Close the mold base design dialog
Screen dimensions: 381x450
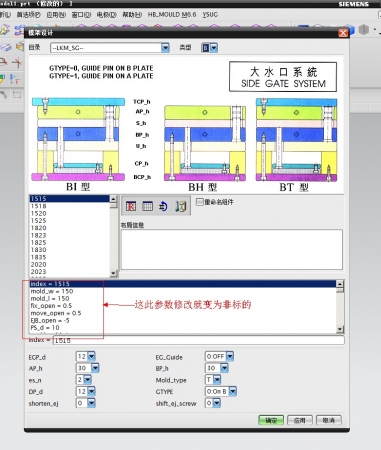(343, 33)
